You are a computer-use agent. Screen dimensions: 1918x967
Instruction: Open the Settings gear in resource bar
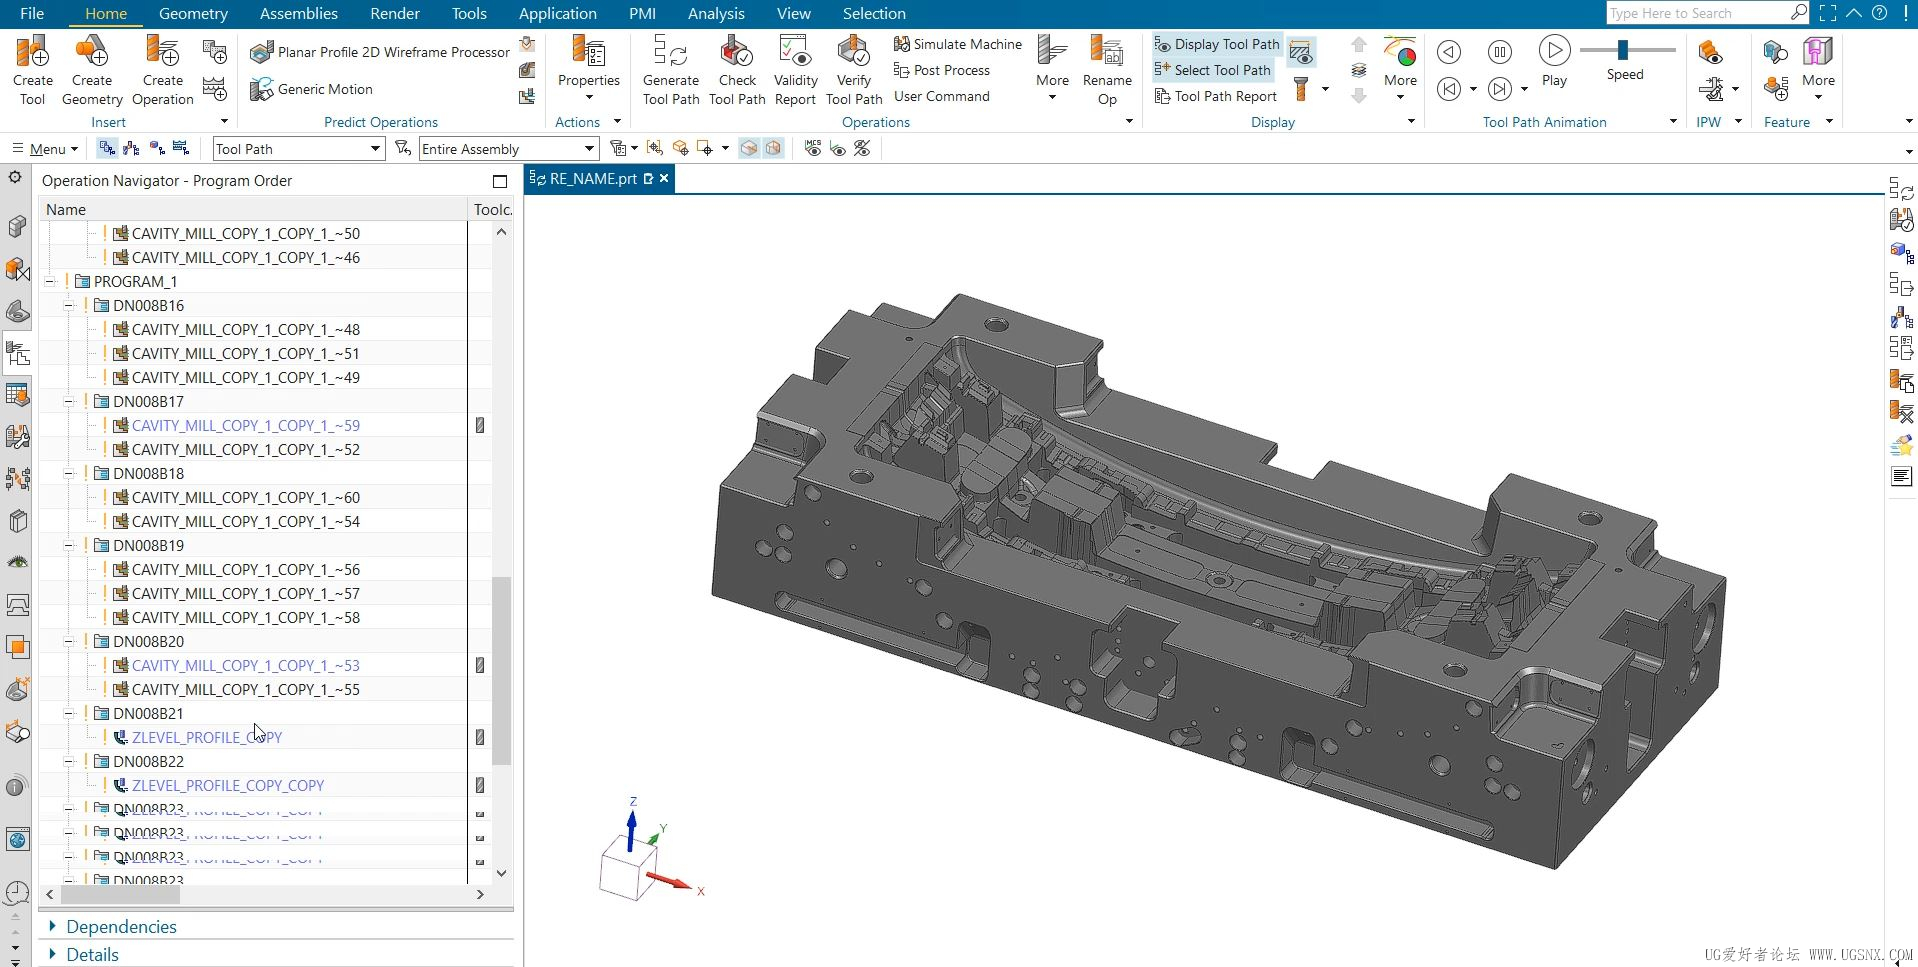point(15,177)
